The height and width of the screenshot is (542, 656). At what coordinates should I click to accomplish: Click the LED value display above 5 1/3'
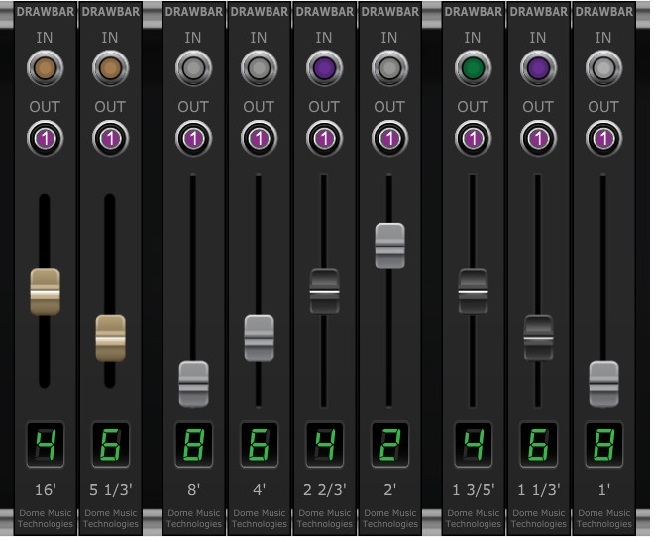[x=110, y=445]
